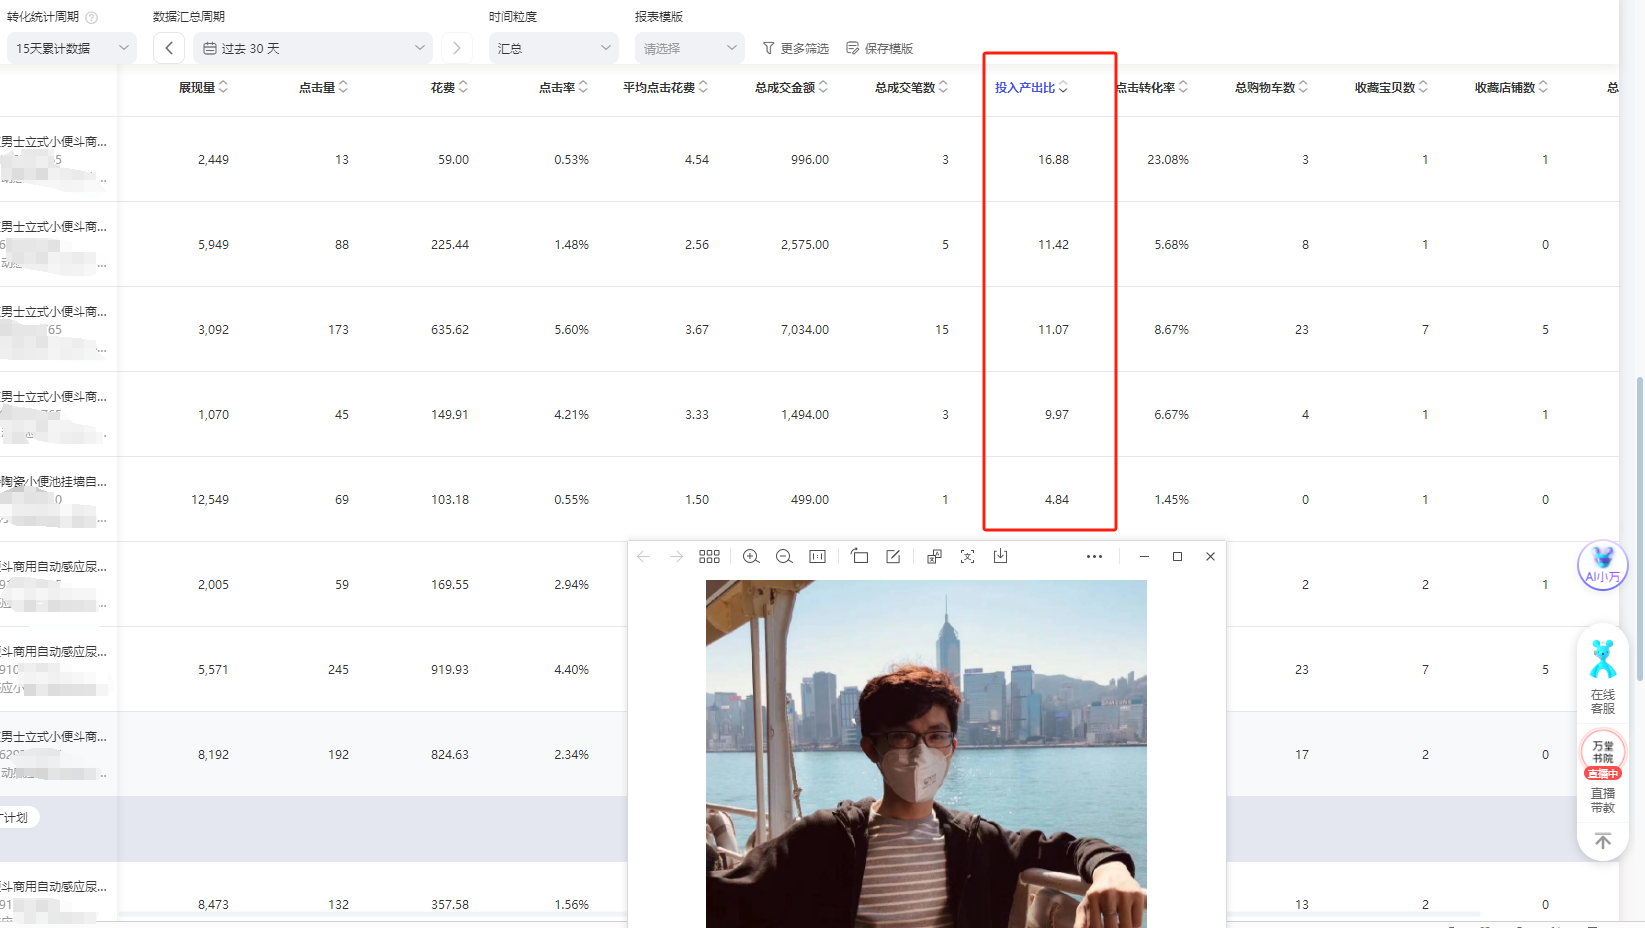Screen dimensions: 1645x928
Task: Rotate the image in the viewer
Action: 860,557
